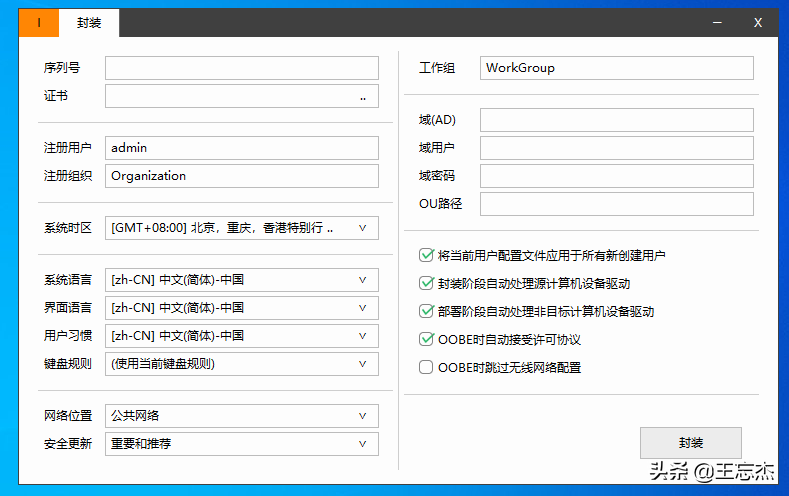Image resolution: width=789 pixels, height=496 pixels.
Task: Click the 域密码 input field
Action: [616, 176]
